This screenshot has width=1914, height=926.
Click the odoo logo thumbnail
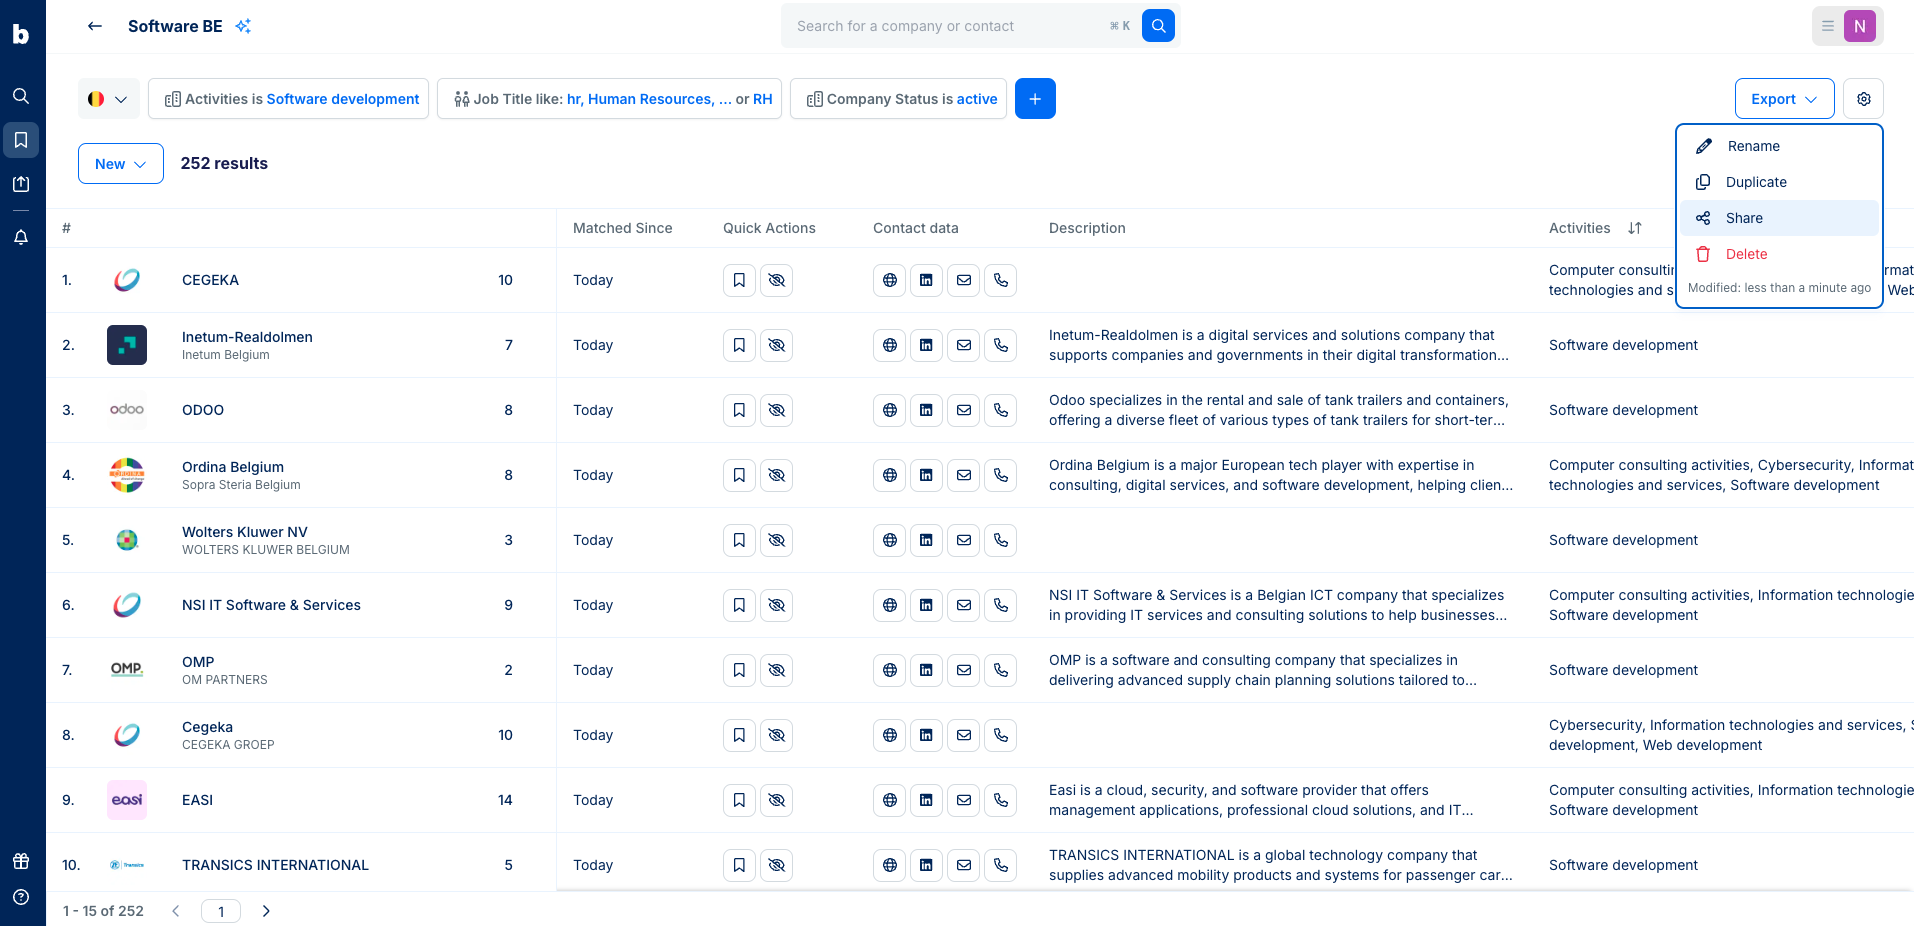click(127, 410)
